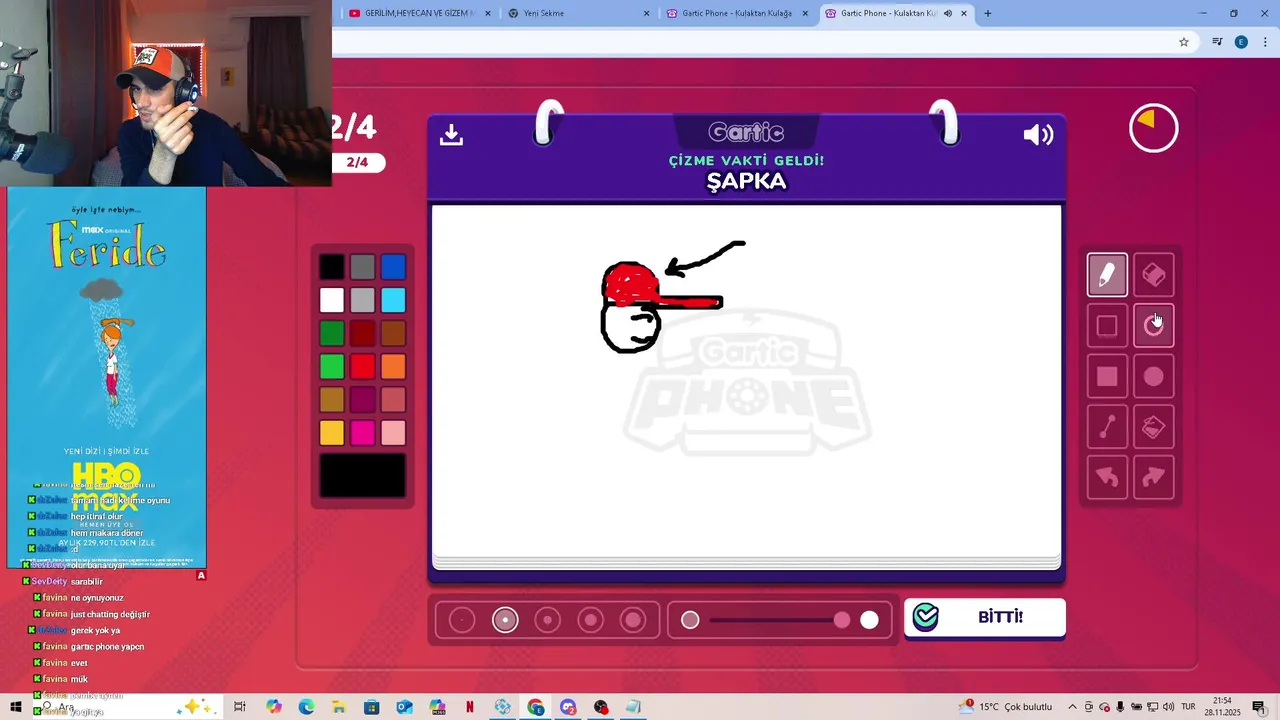Image resolution: width=1280 pixels, height=720 pixels.
Task: Pick the dark red color swatch
Action: pos(363,333)
